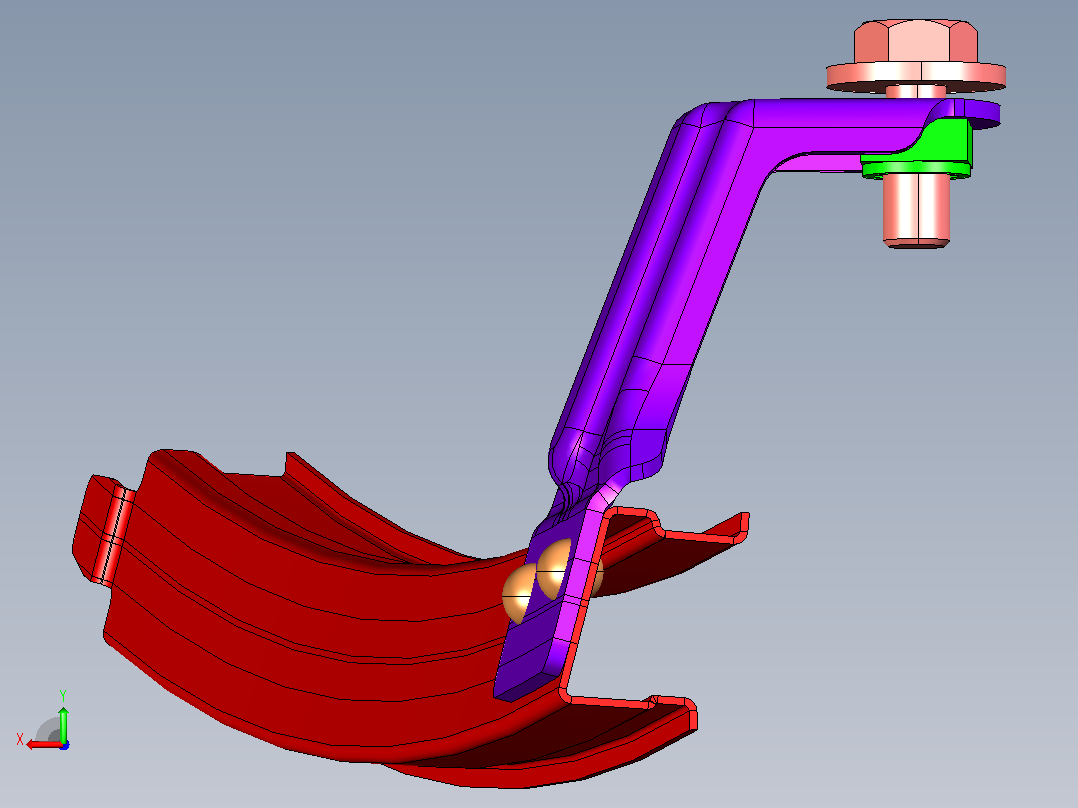This screenshot has width=1078, height=808.
Task: Select the bolt shank below green nut
Action: [916, 210]
